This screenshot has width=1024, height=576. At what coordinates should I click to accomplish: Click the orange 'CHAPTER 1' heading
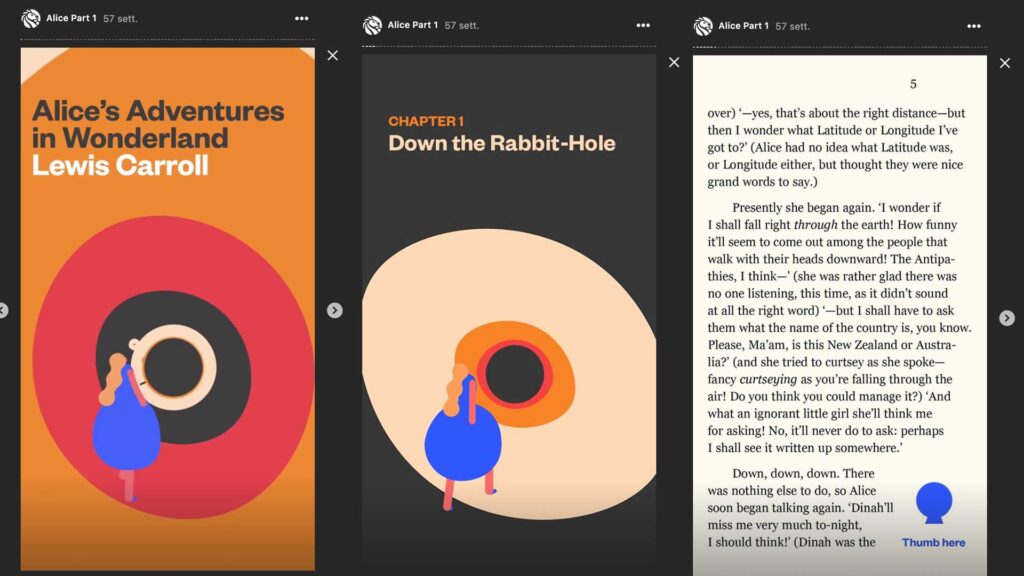(426, 121)
